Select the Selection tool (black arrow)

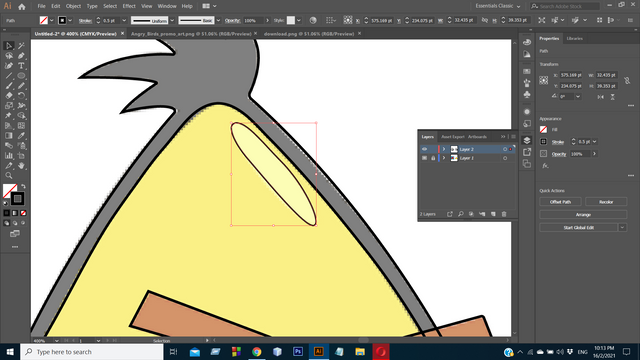[x=9, y=46]
